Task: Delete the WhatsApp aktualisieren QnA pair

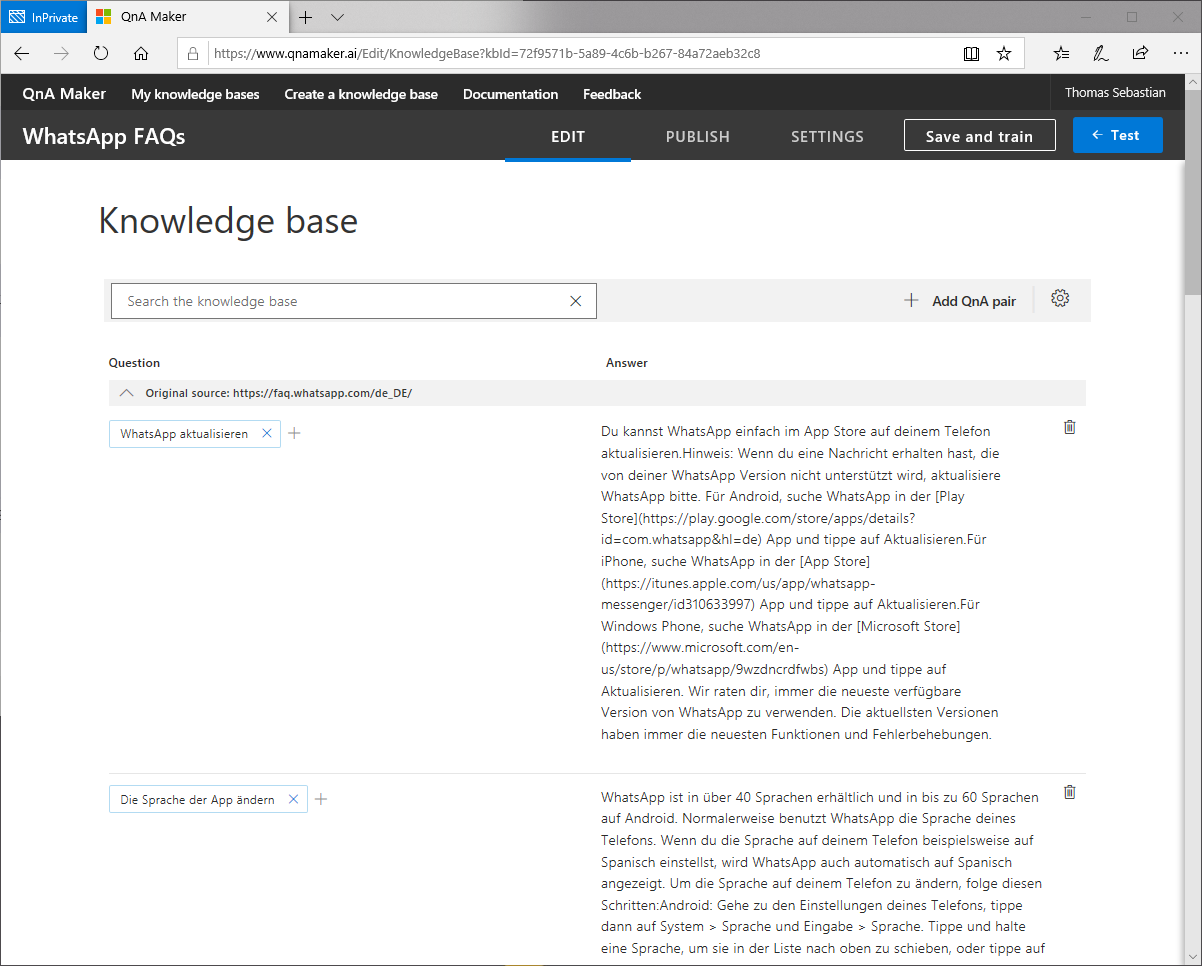Action: pos(1069,427)
